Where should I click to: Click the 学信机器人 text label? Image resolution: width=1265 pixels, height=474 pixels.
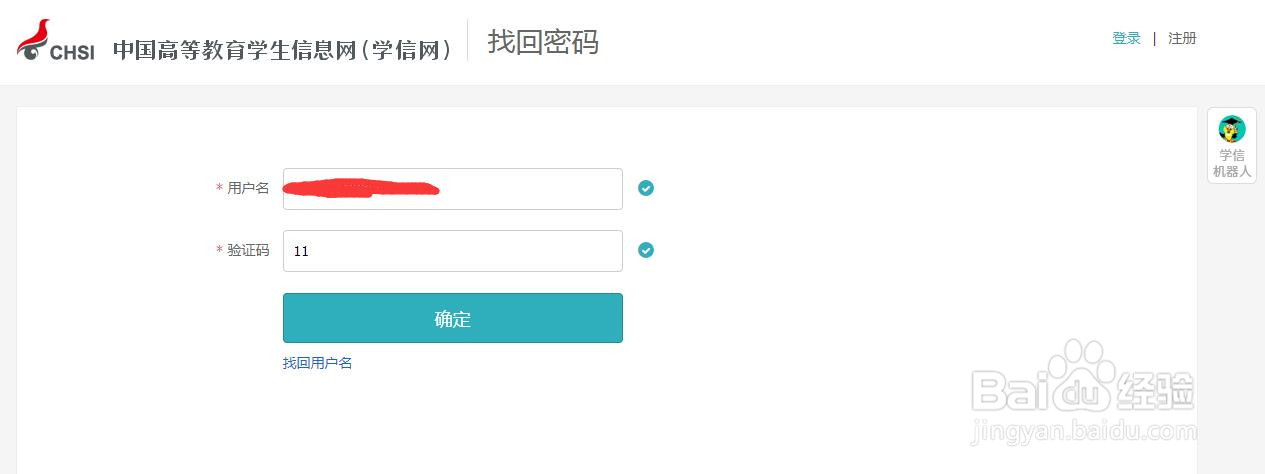pyautogui.click(x=1232, y=163)
